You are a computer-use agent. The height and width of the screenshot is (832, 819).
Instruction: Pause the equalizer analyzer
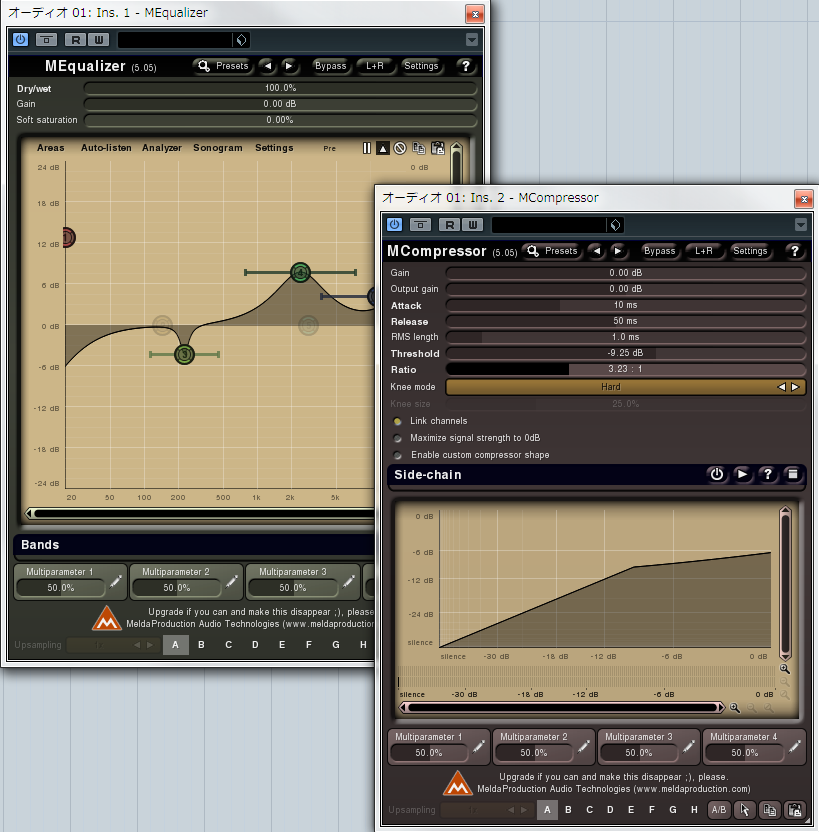click(367, 148)
